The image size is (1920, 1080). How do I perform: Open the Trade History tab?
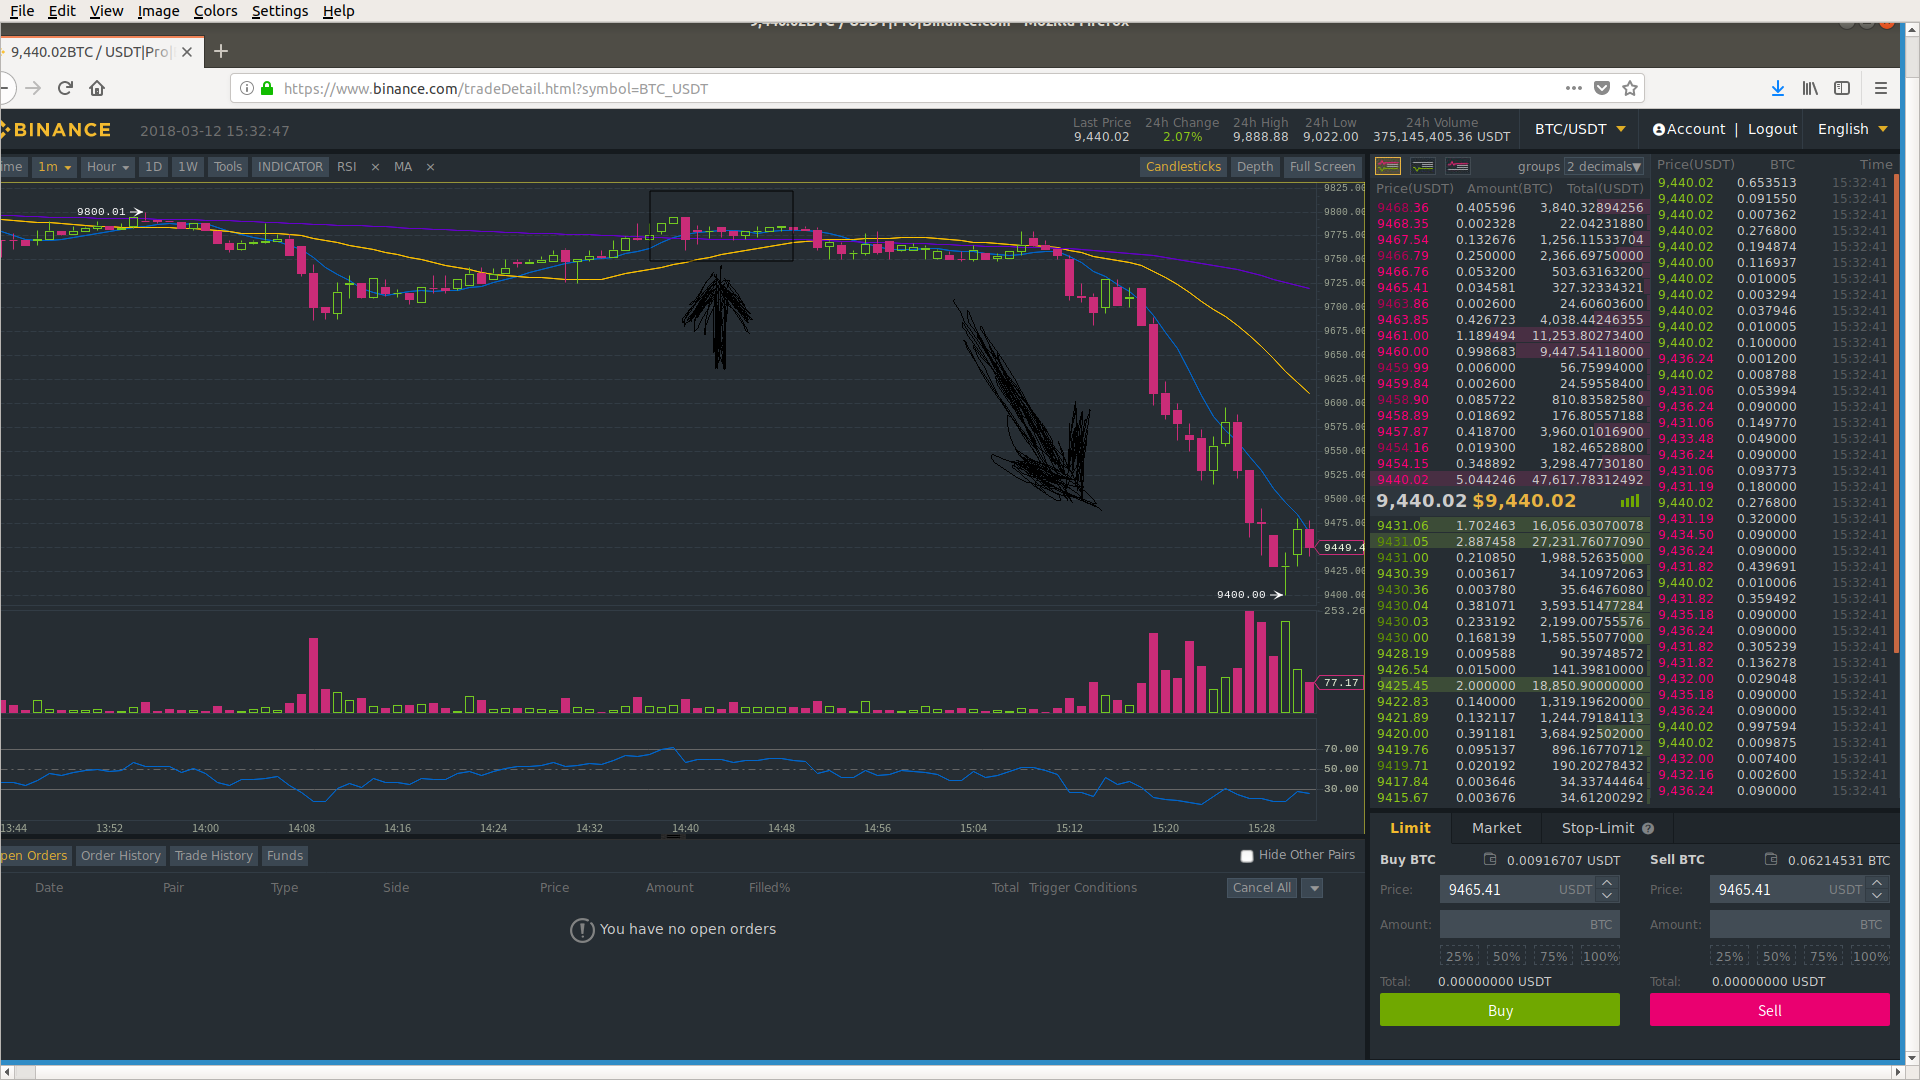(x=213, y=856)
